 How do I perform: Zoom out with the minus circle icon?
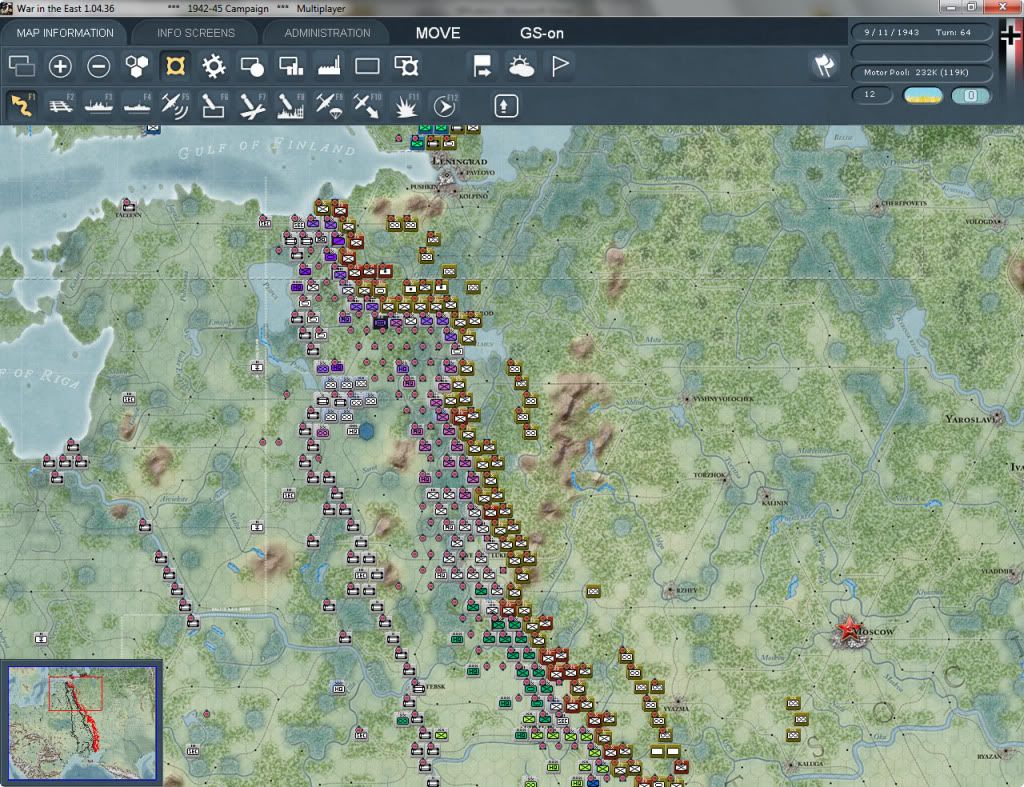coord(99,66)
